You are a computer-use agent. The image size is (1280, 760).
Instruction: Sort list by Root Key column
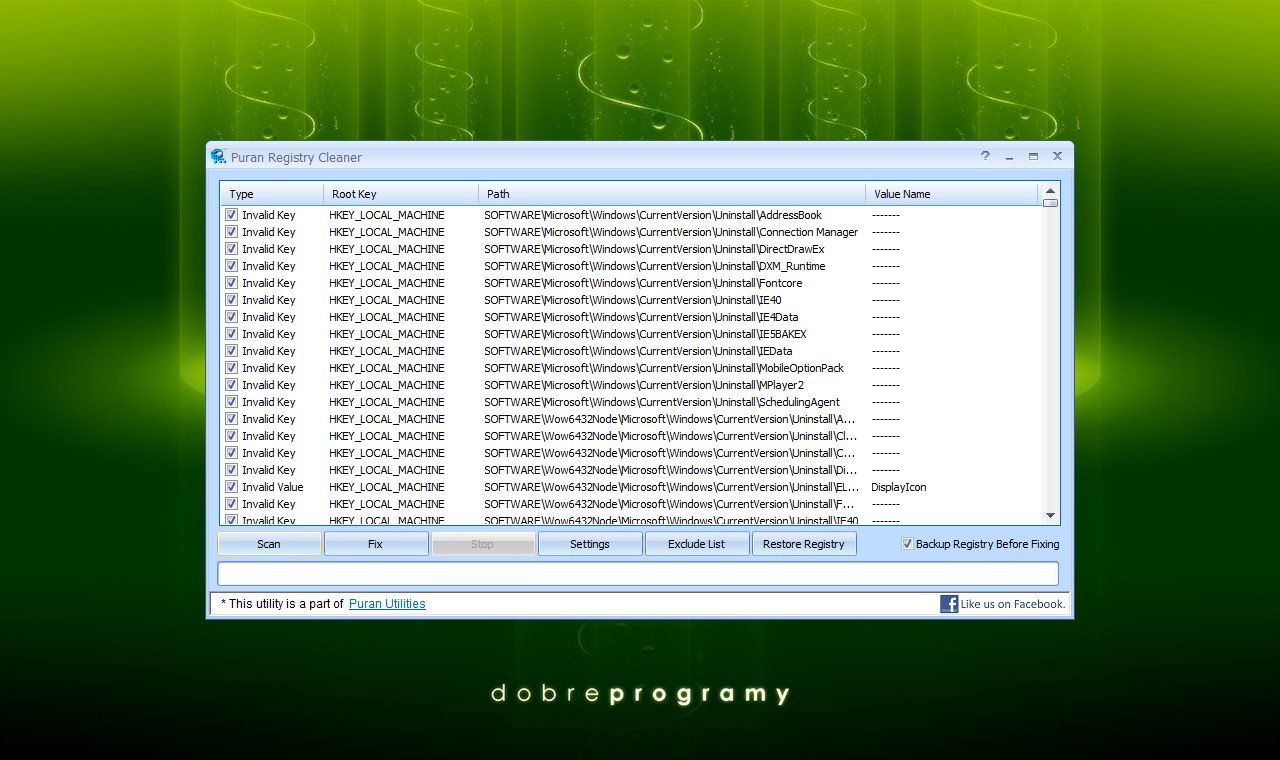401,194
